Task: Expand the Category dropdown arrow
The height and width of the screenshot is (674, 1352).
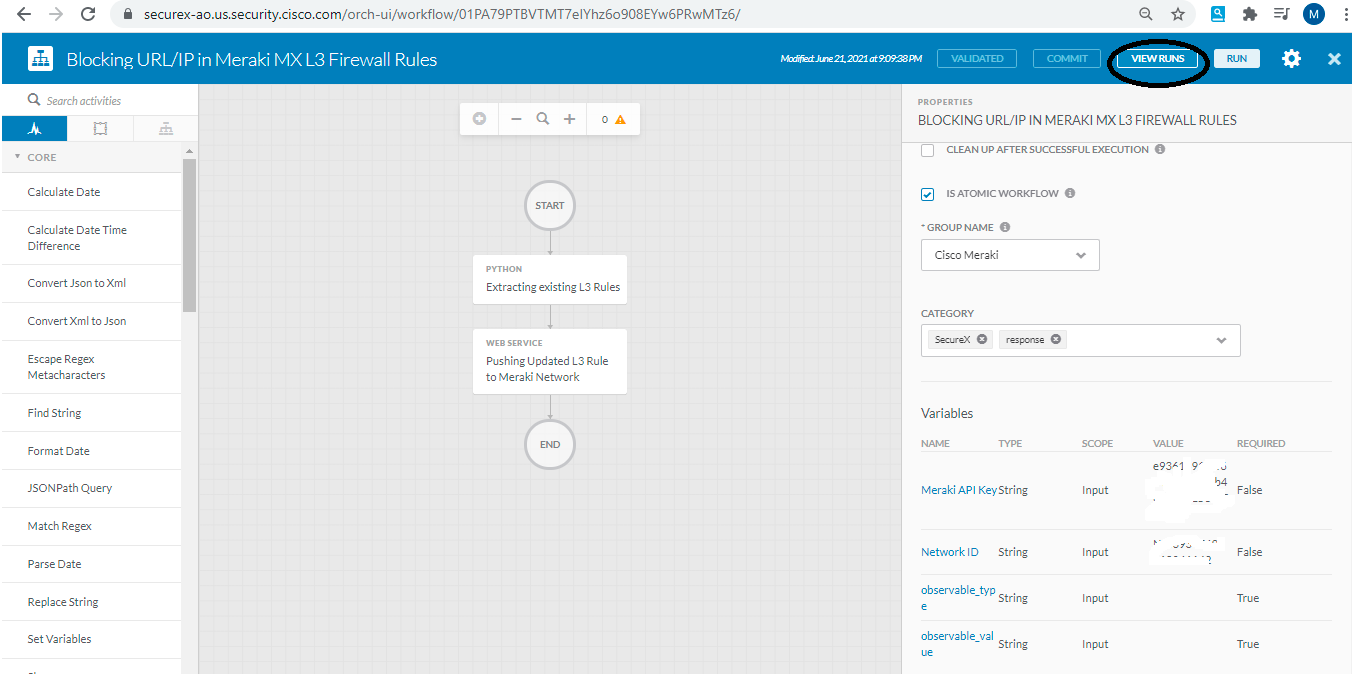Action: (x=1221, y=340)
